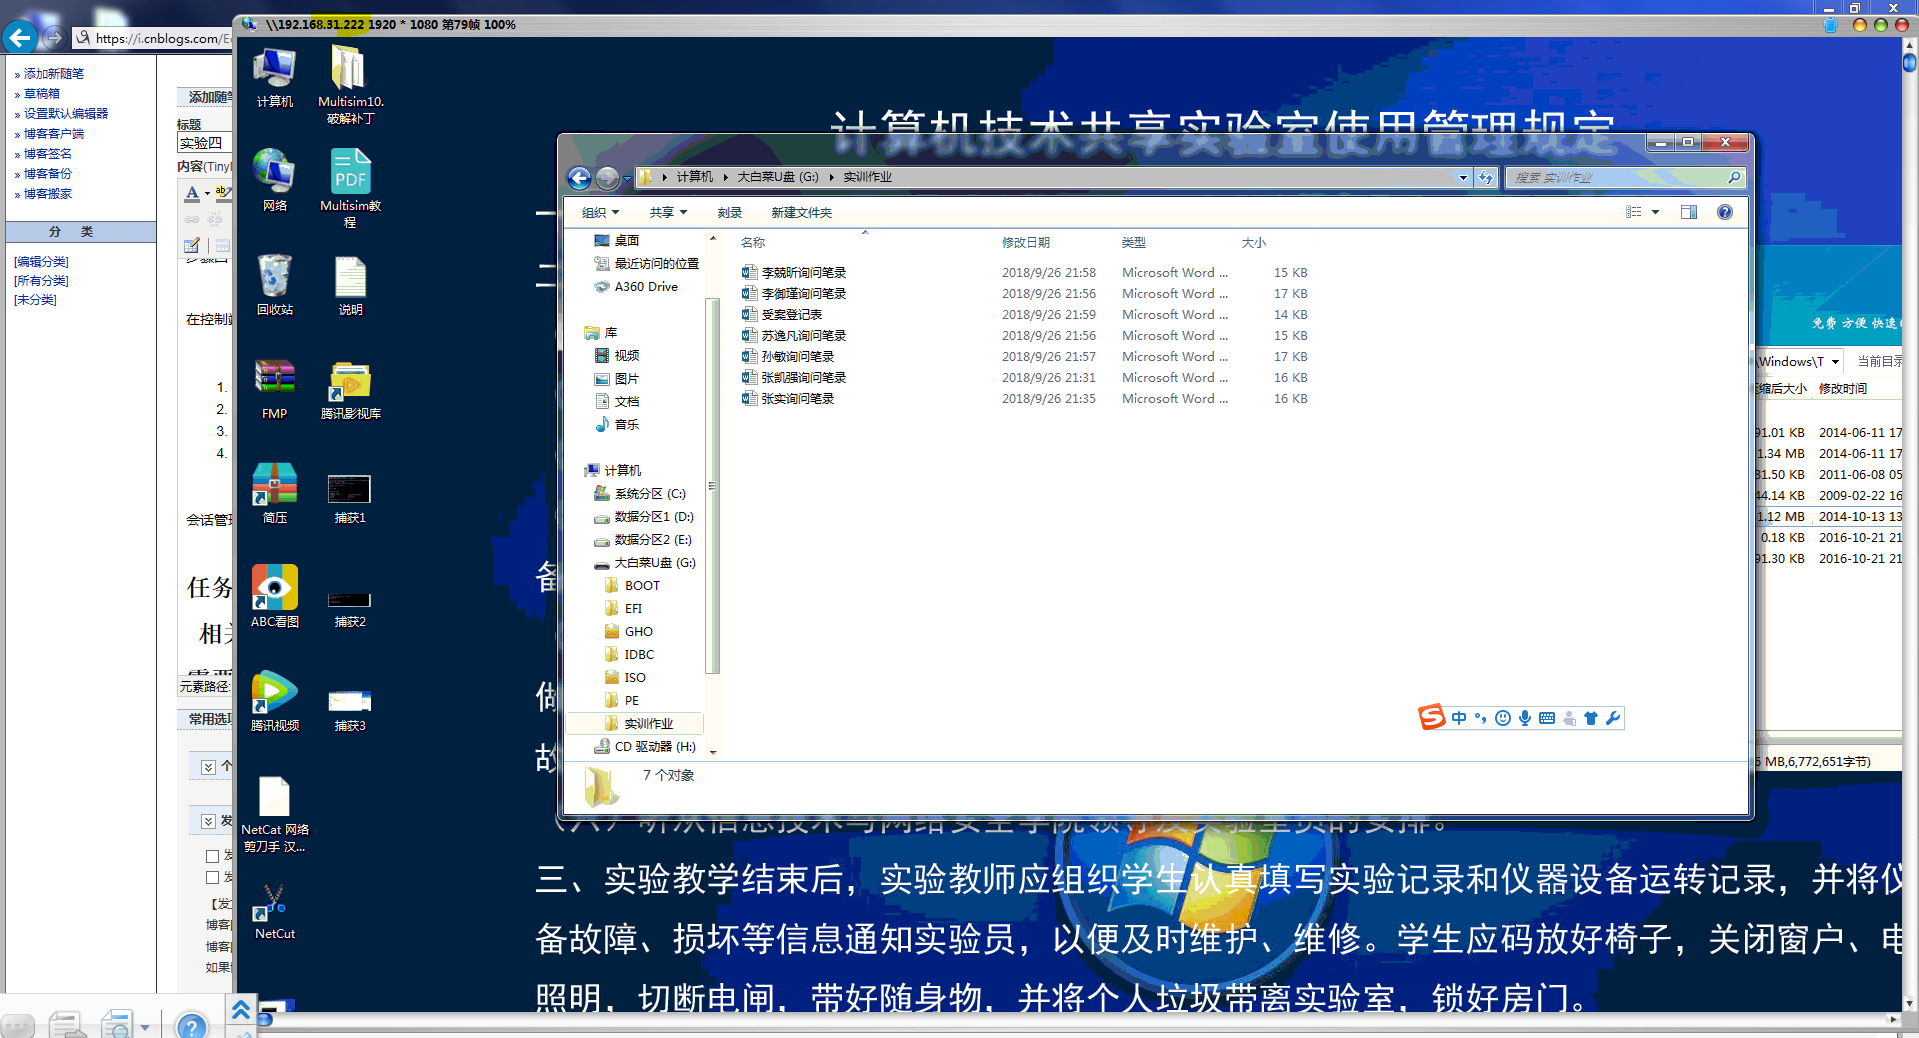Open the 腾讯影视库 desktop shortcut

[x=350, y=389]
